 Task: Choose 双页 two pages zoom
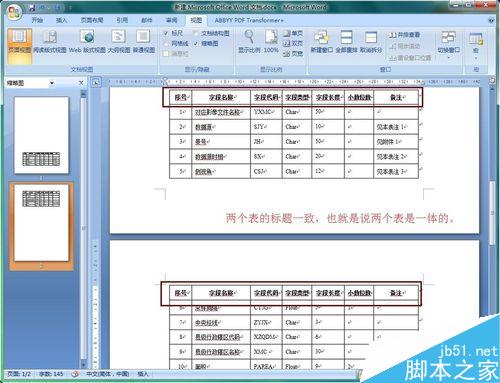tap(293, 43)
